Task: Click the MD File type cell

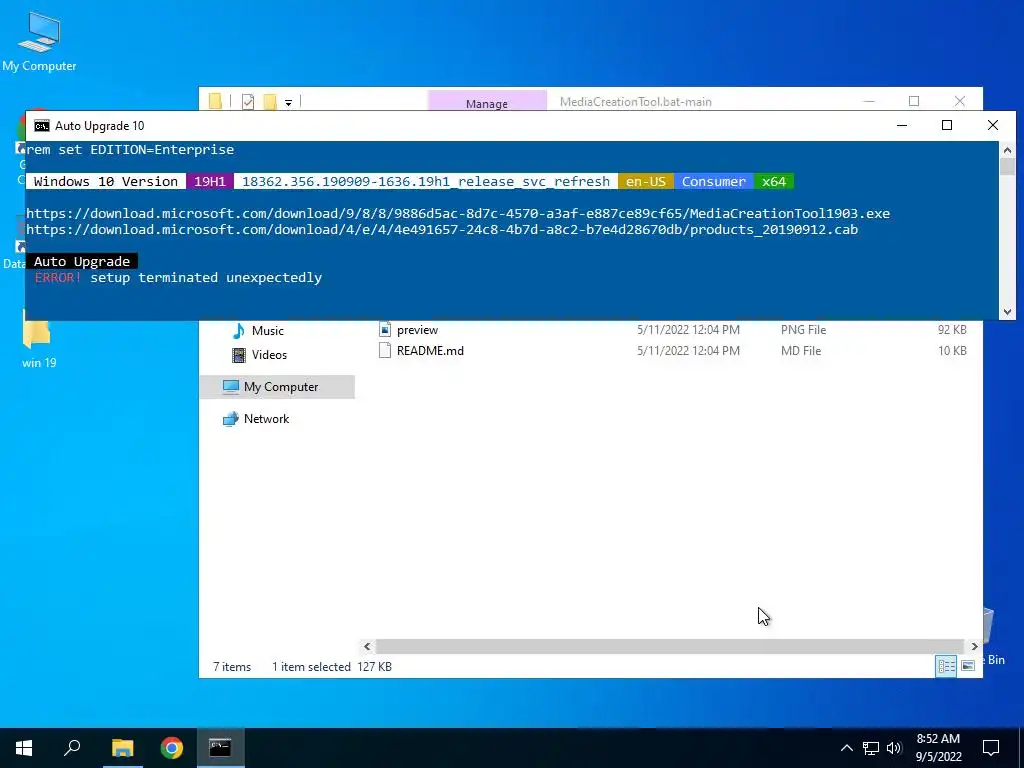Action: tap(801, 351)
